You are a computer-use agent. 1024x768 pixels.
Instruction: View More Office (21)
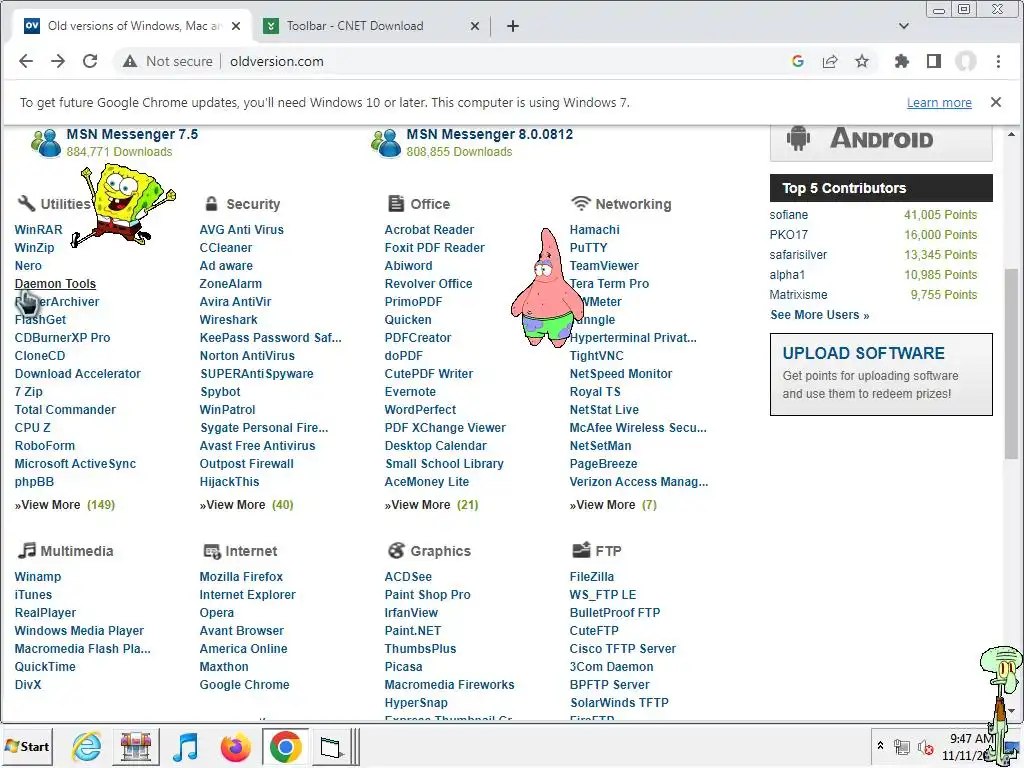click(431, 505)
